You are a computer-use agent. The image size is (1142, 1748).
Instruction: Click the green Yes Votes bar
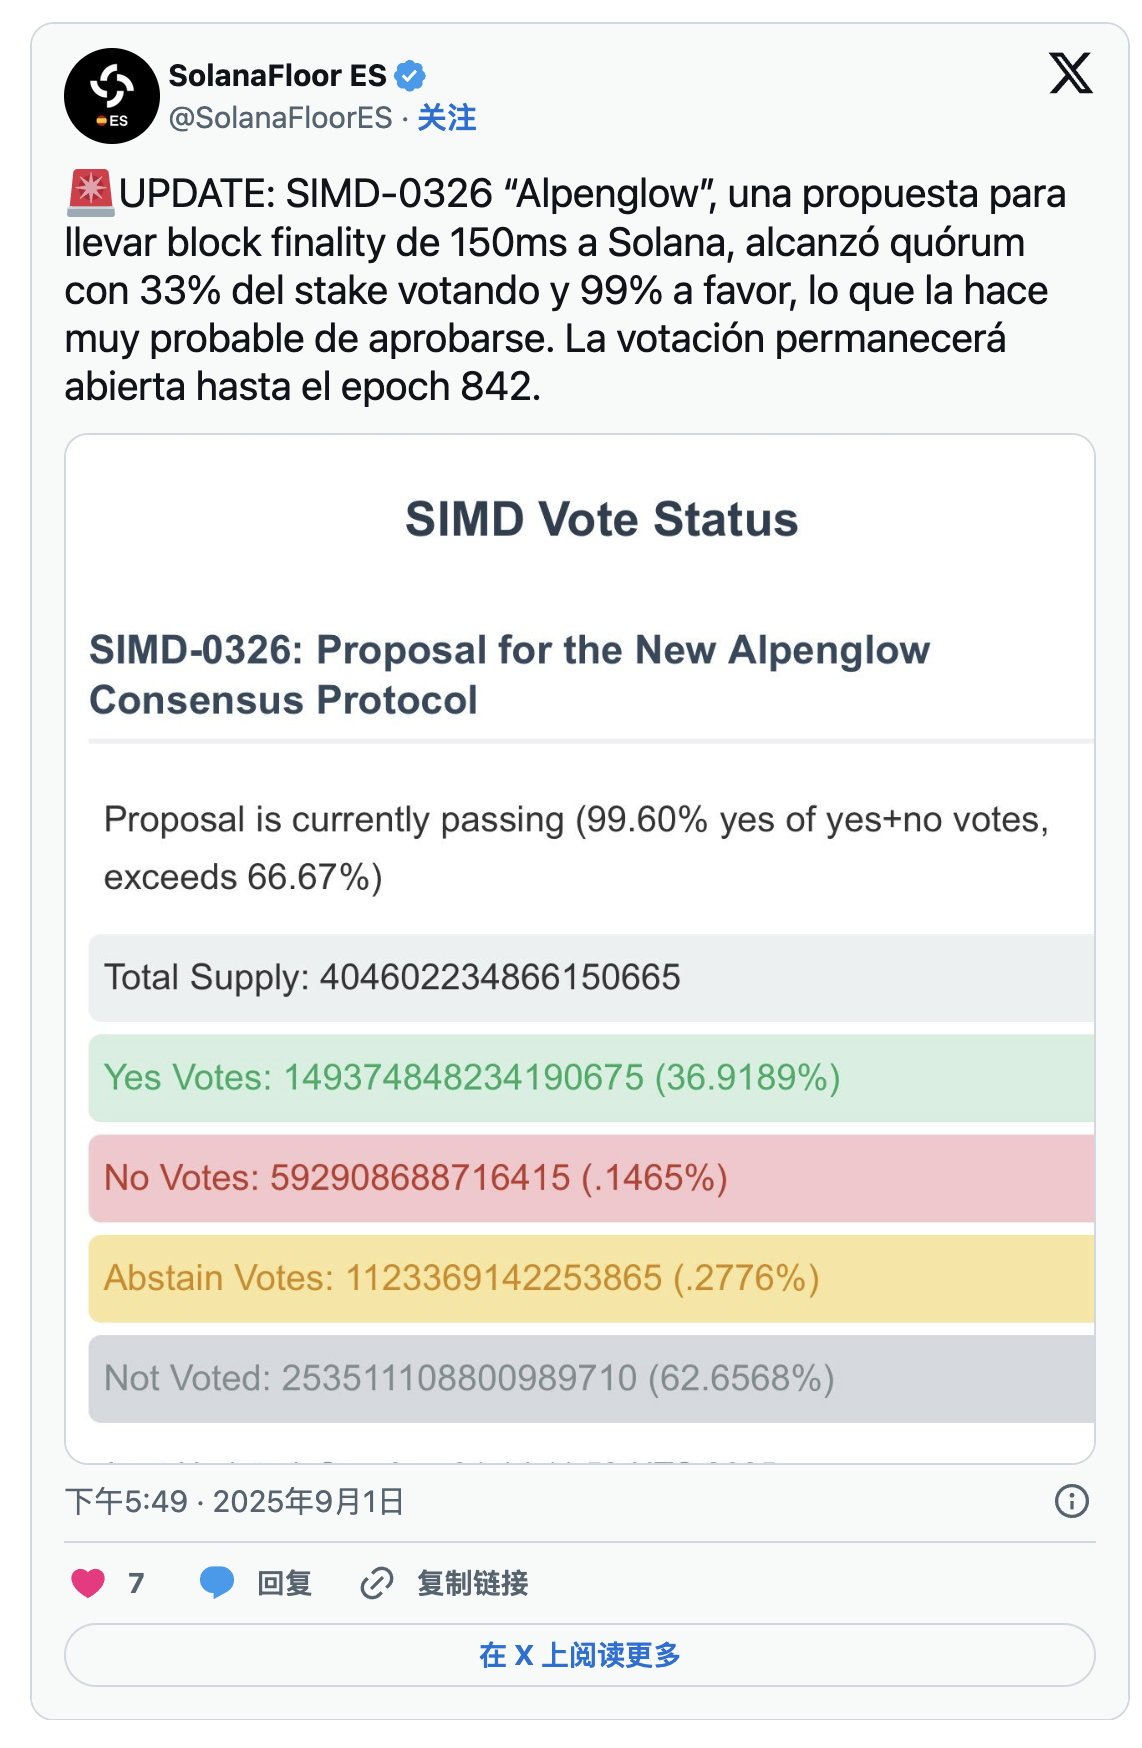(x=590, y=1078)
